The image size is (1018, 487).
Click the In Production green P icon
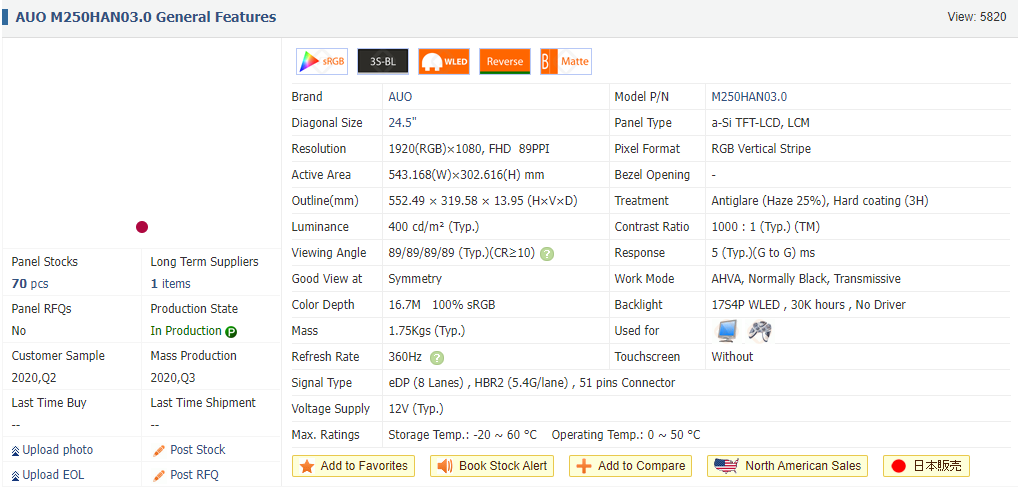tap(231, 332)
